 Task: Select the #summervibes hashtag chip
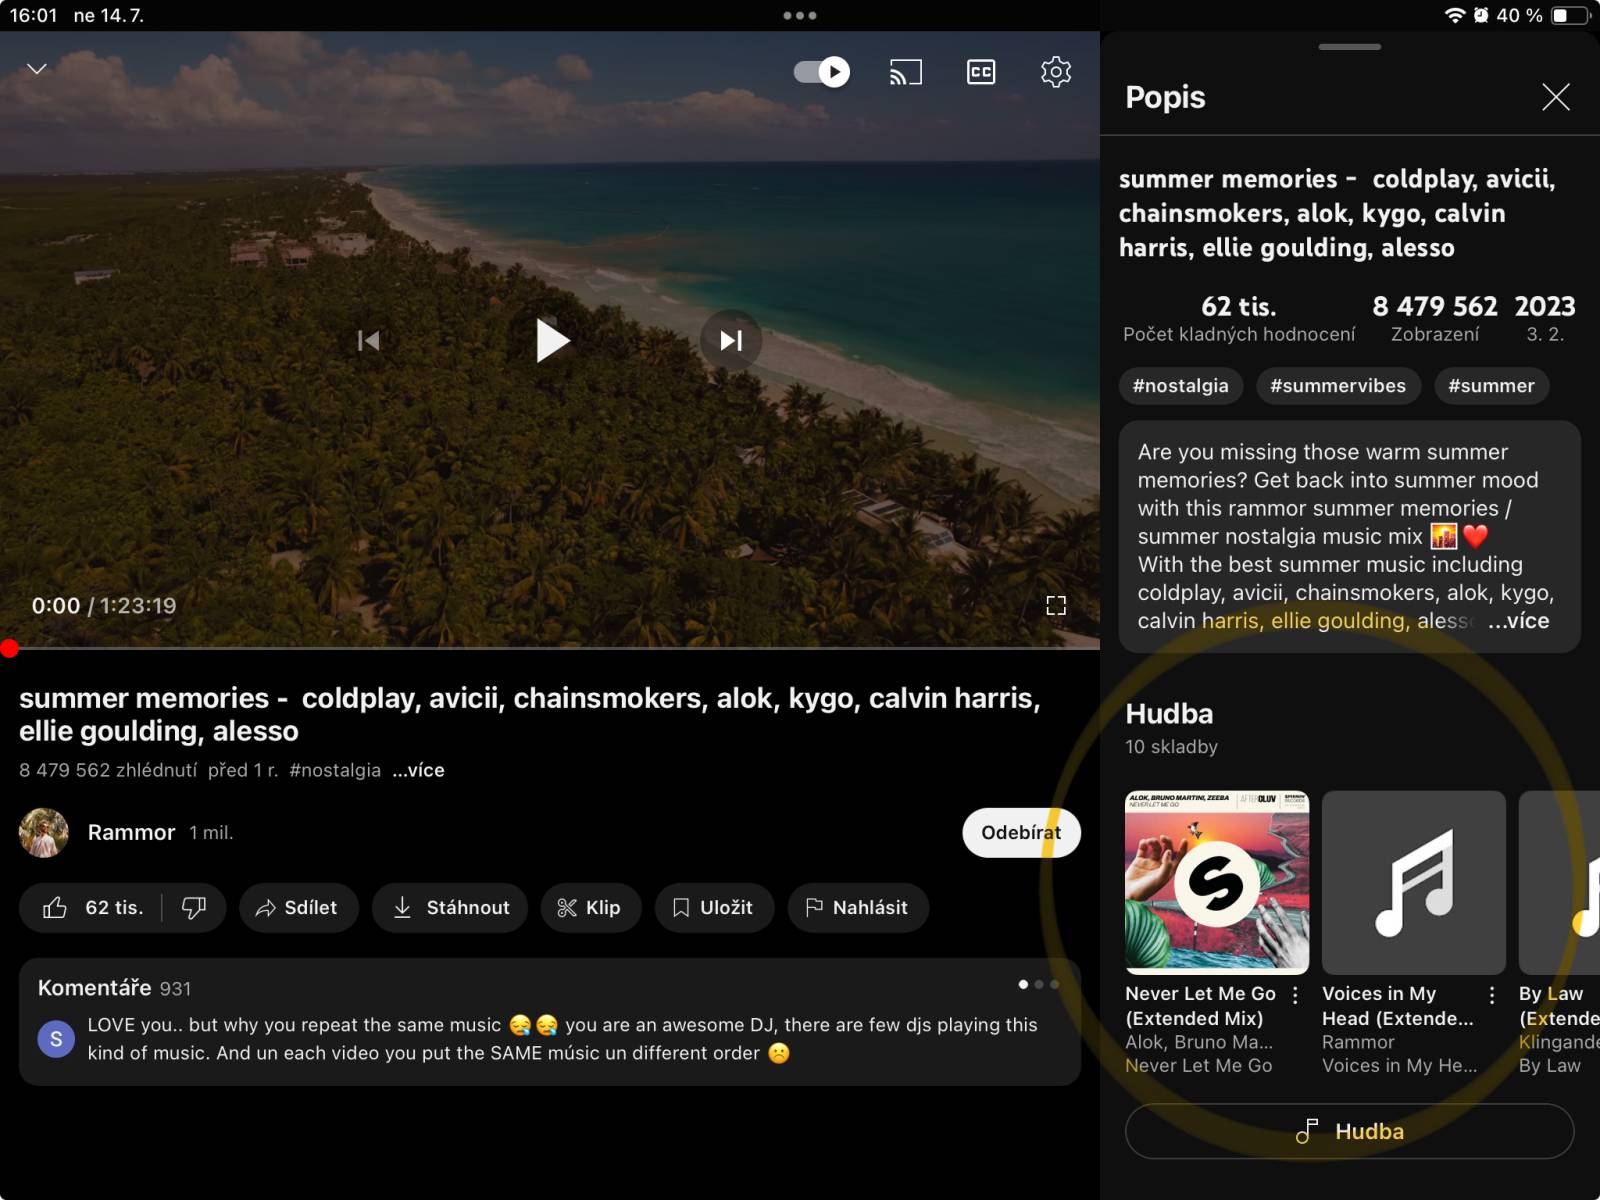coord(1338,386)
